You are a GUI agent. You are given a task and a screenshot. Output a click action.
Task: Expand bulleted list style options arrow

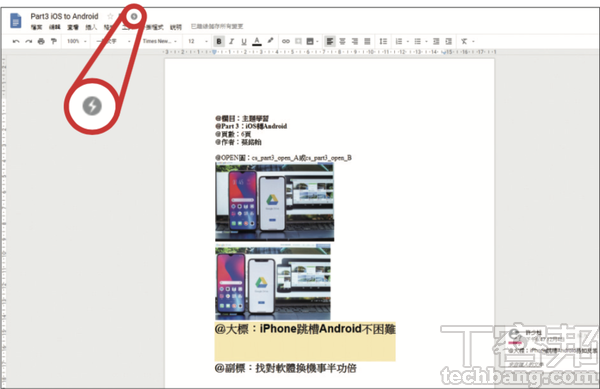click(426, 41)
